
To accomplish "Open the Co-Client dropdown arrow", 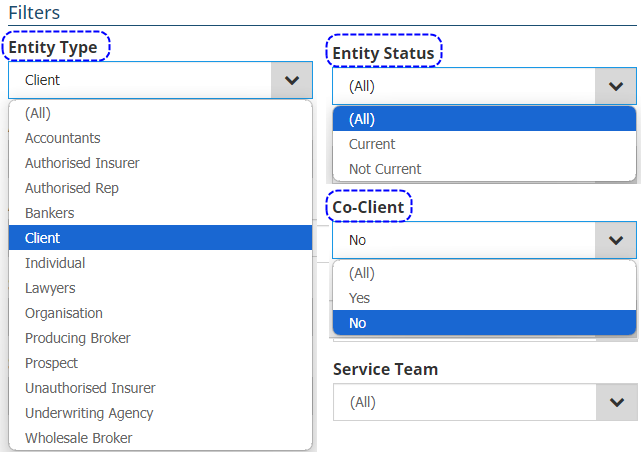I will point(615,240).
